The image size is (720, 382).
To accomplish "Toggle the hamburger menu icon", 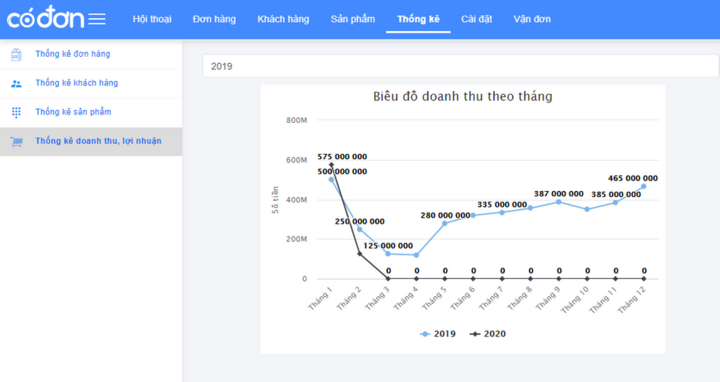I will tap(97, 19).
